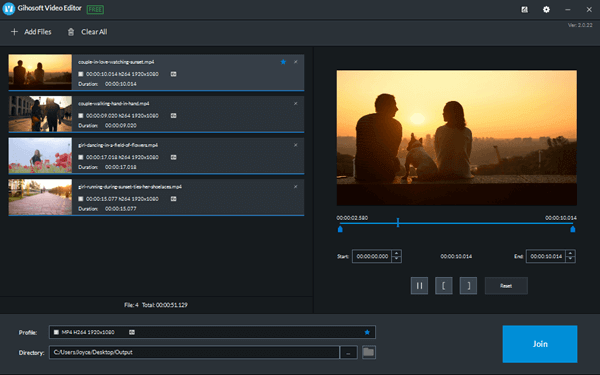Click the Clear All button

tap(88, 32)
